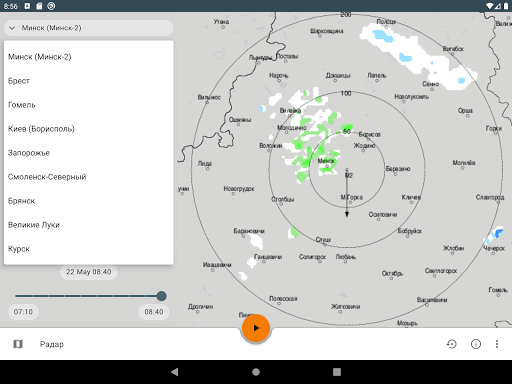Pick Смоленск-Северный from the list

click(x=89, y=177)
